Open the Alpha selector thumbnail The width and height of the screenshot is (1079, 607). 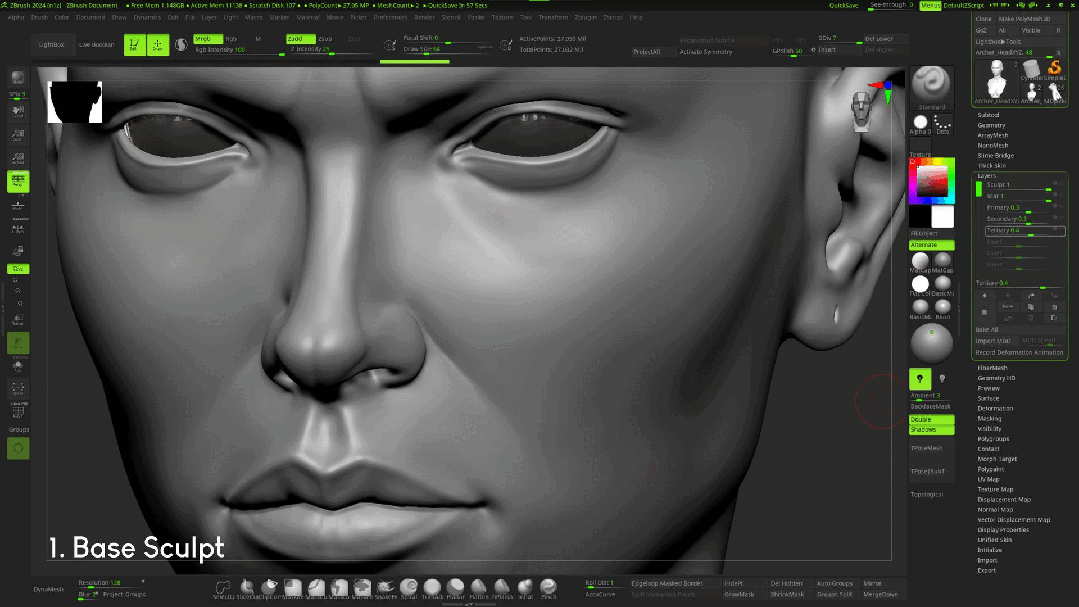(x=920, y=125)
